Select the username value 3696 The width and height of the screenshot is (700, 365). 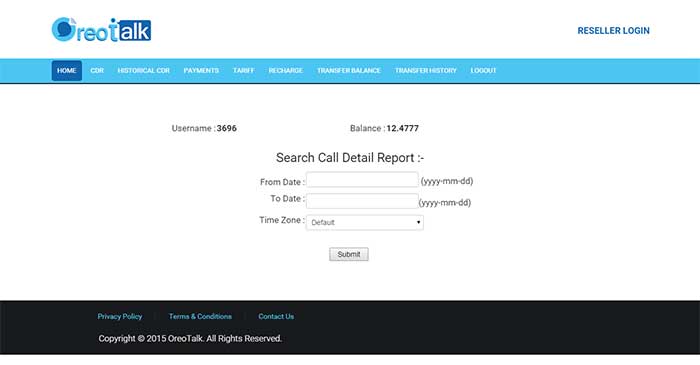227,129
